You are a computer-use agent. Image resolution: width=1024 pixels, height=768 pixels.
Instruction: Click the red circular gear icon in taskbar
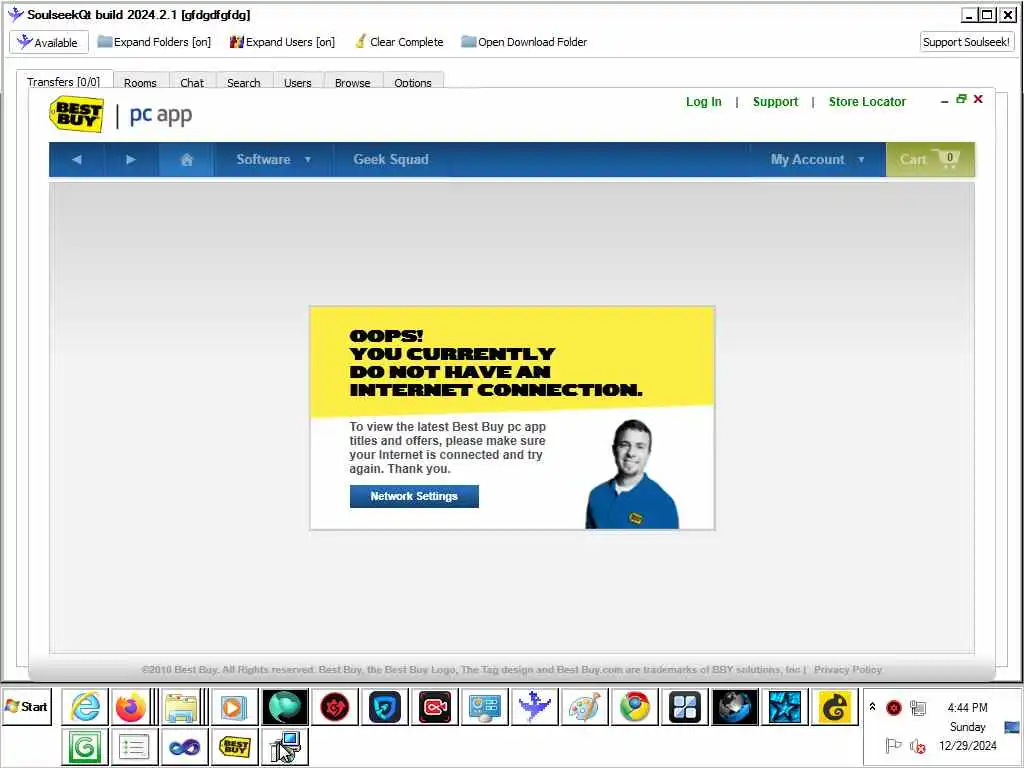click(x=335, y=707)
